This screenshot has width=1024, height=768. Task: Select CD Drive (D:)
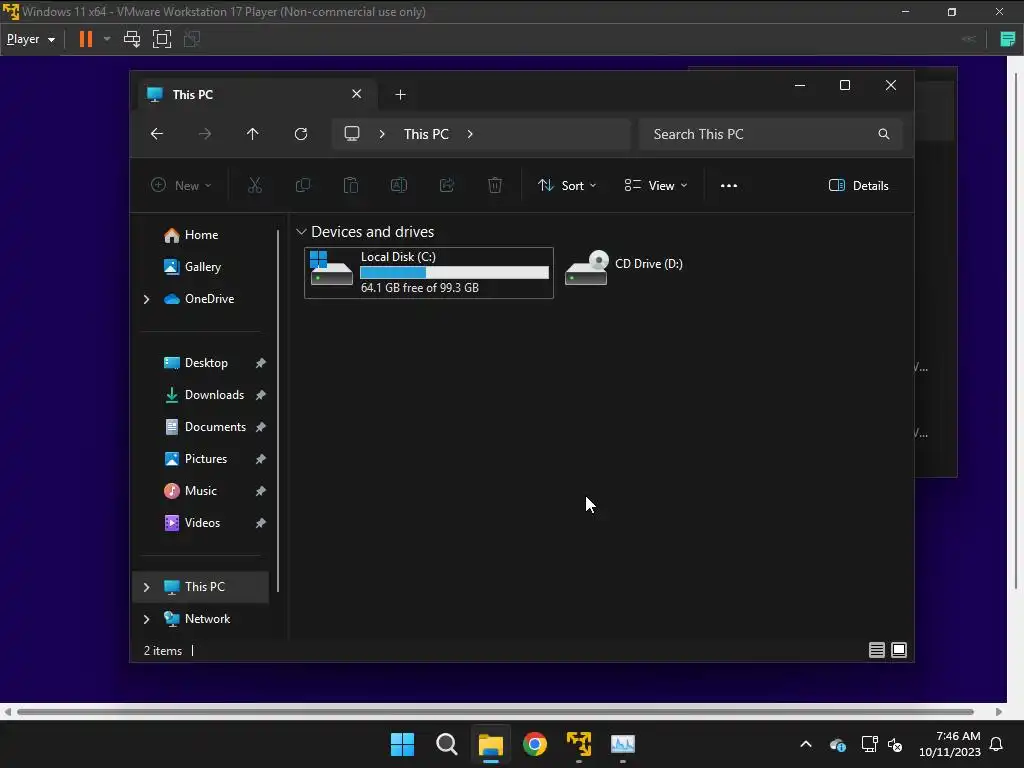click(624, 268)
